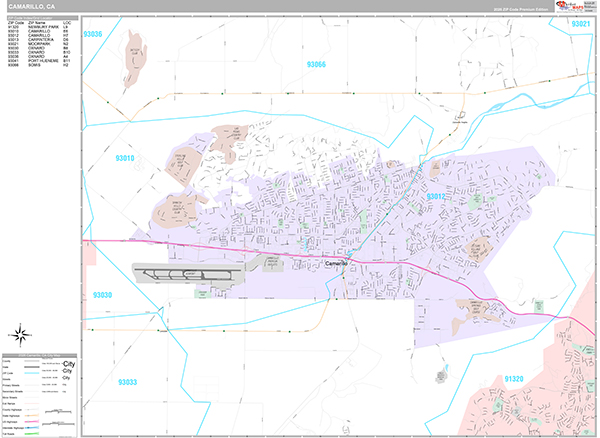
Task: Click the 93021 ZIP label on map
Action: point(583,23)
